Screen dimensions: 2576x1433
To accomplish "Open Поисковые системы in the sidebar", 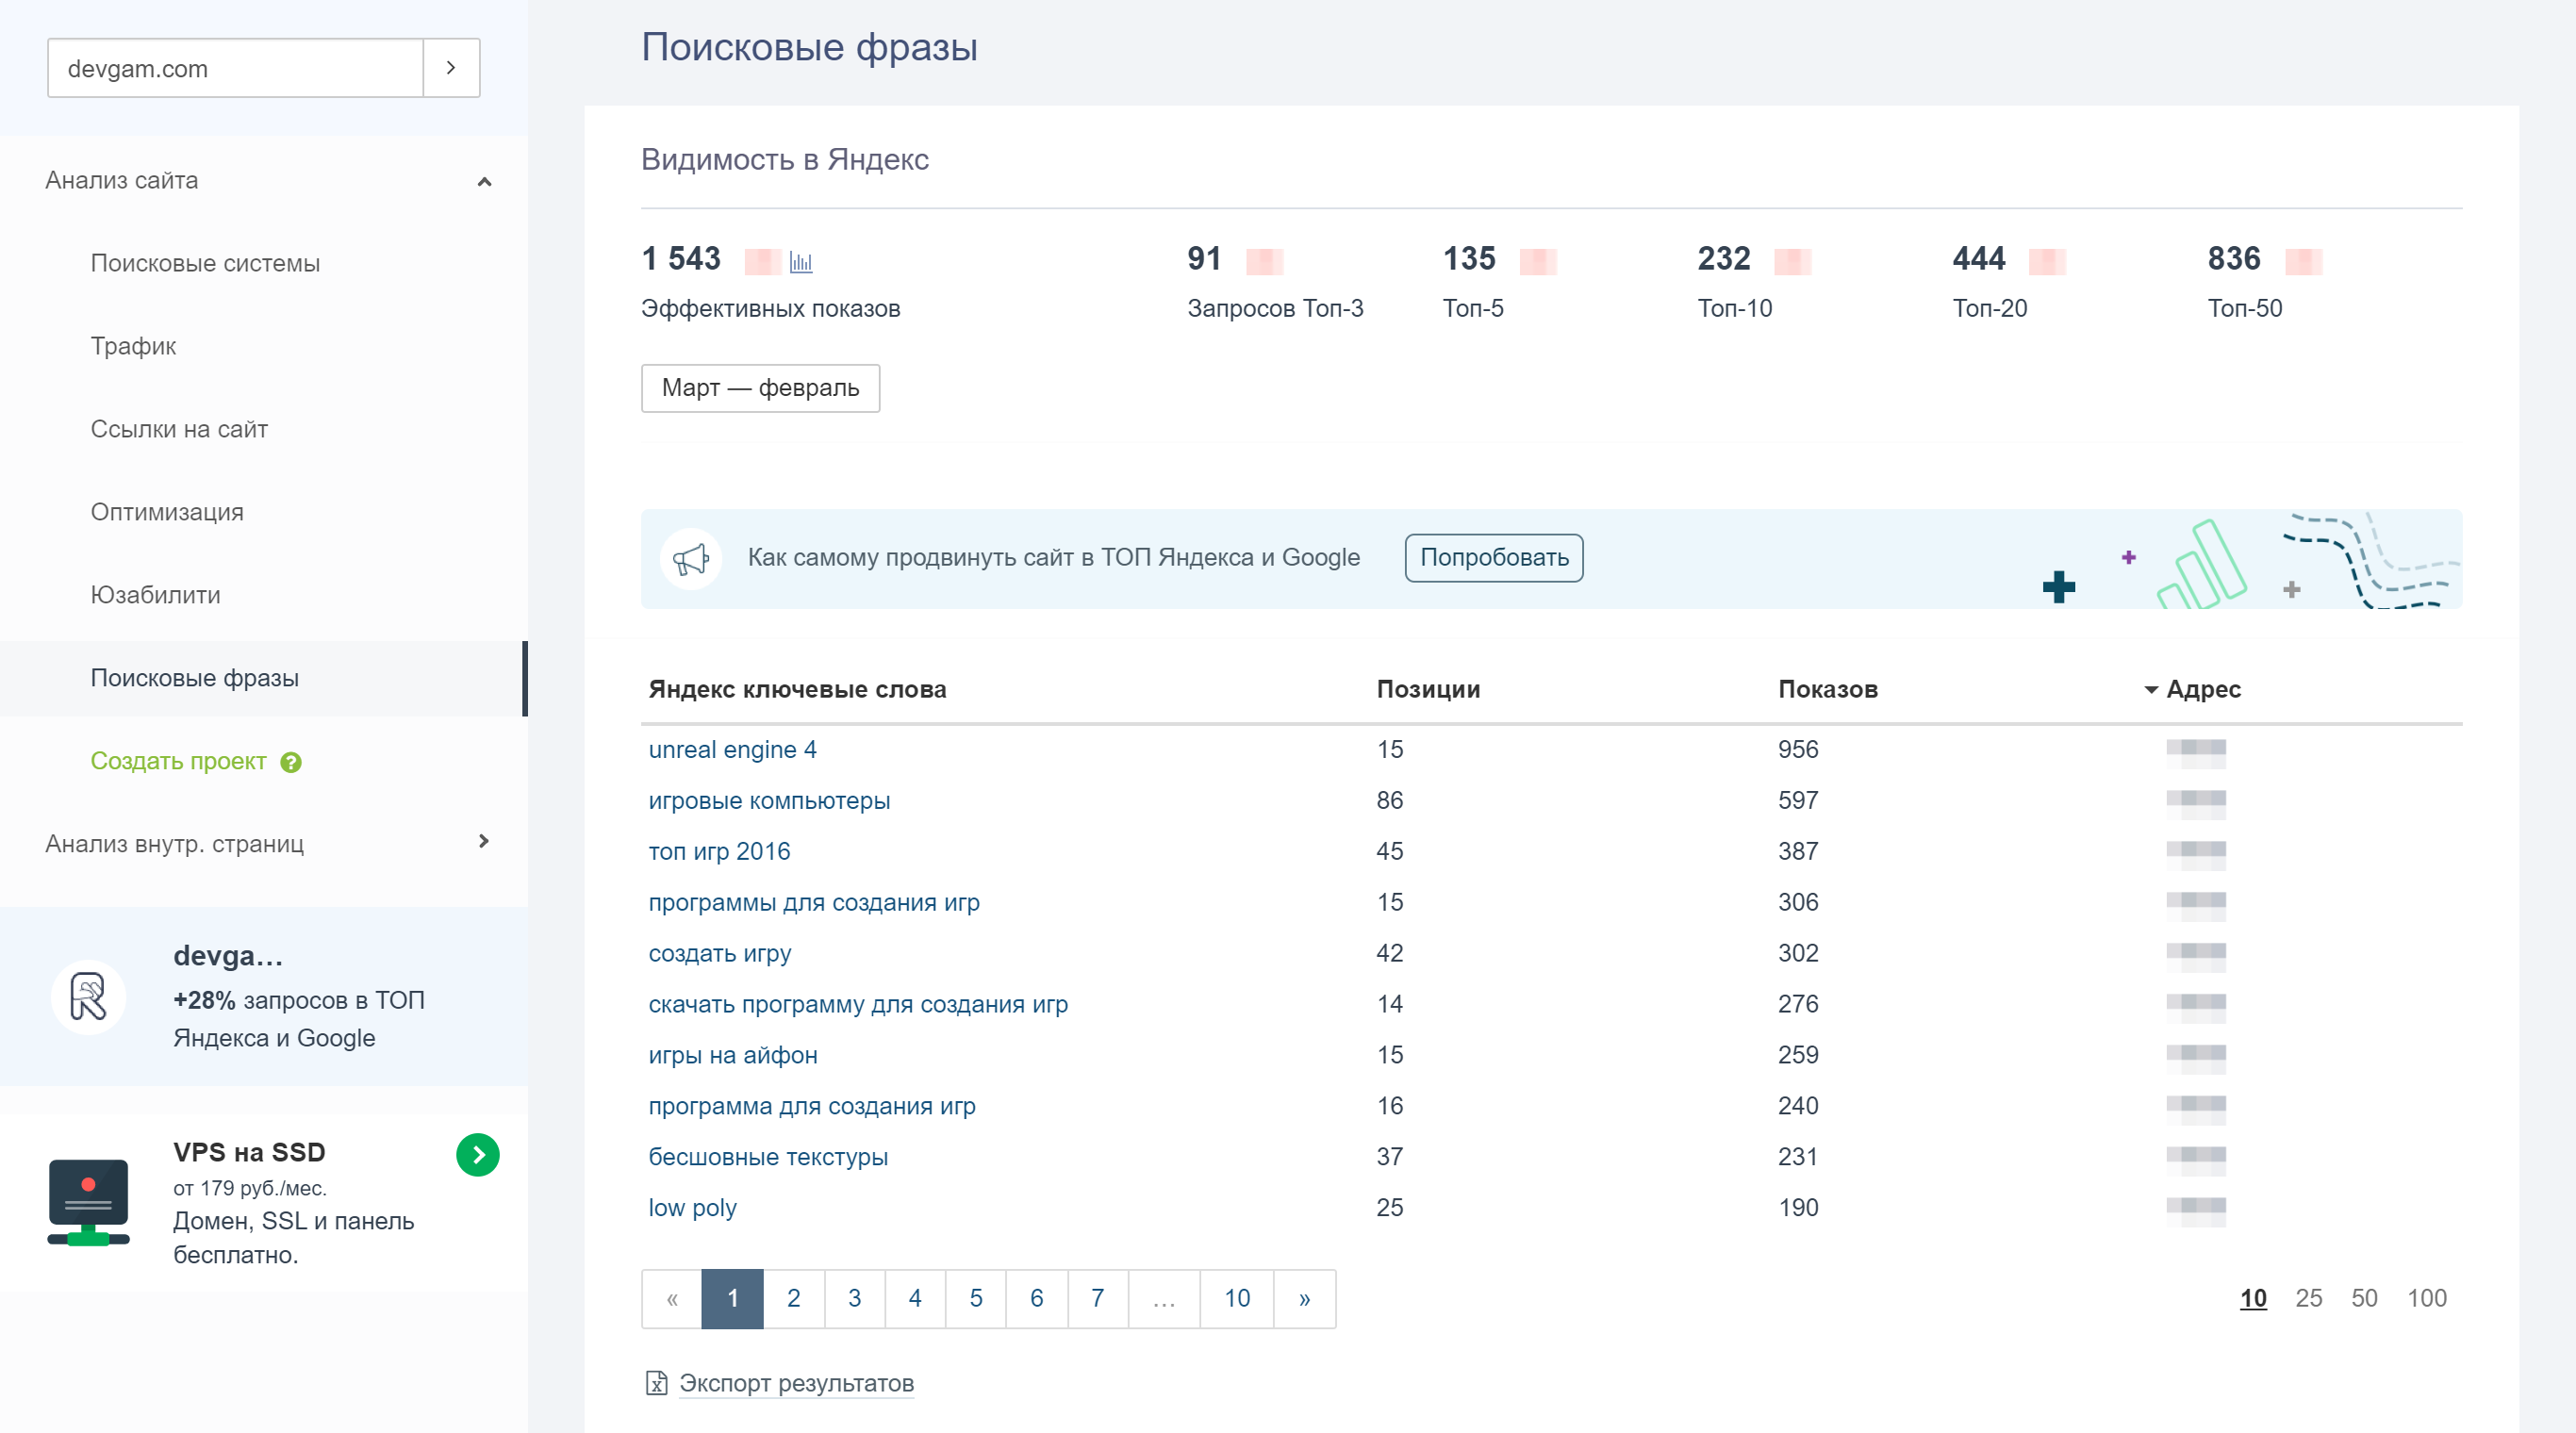I will (205, 263).
